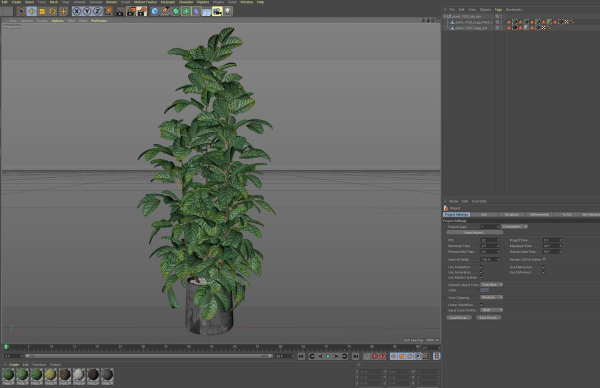Click Render to Picture Viewer icon
Viewport: 600px width, 388px height.
click(131, 11)
